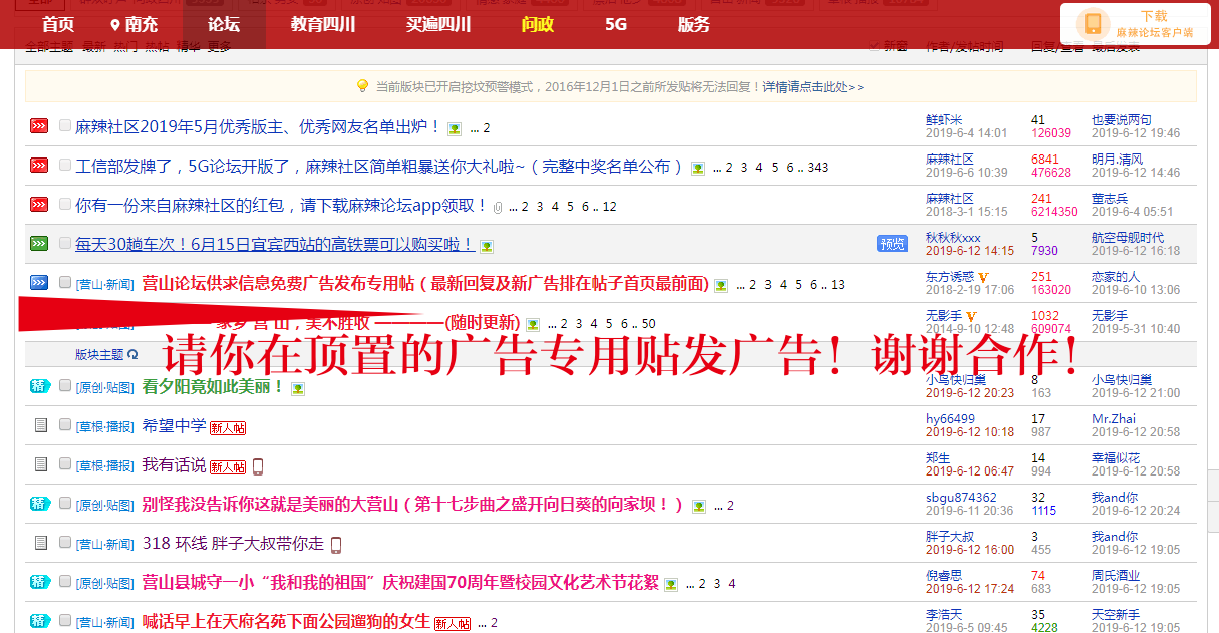Select checkbox beside 318 环线 胖子大叔带你走

tap(65, 543)
